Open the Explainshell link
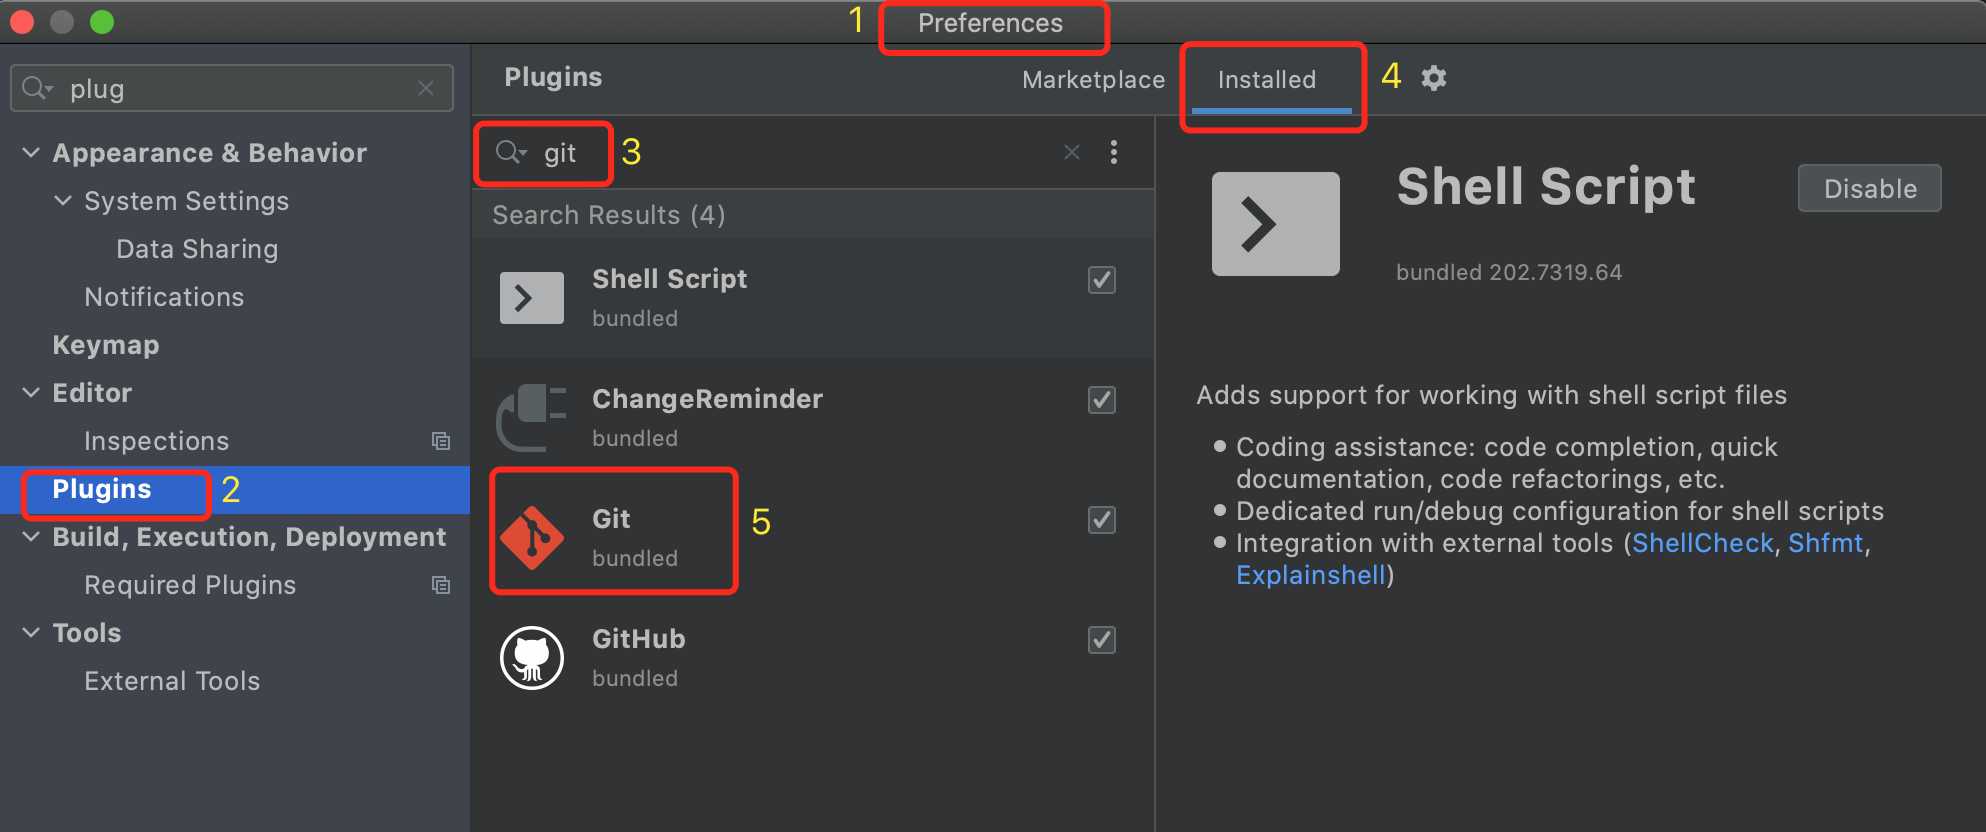The width and height of the screenshot is (1986, 832). coord(1311,575)
